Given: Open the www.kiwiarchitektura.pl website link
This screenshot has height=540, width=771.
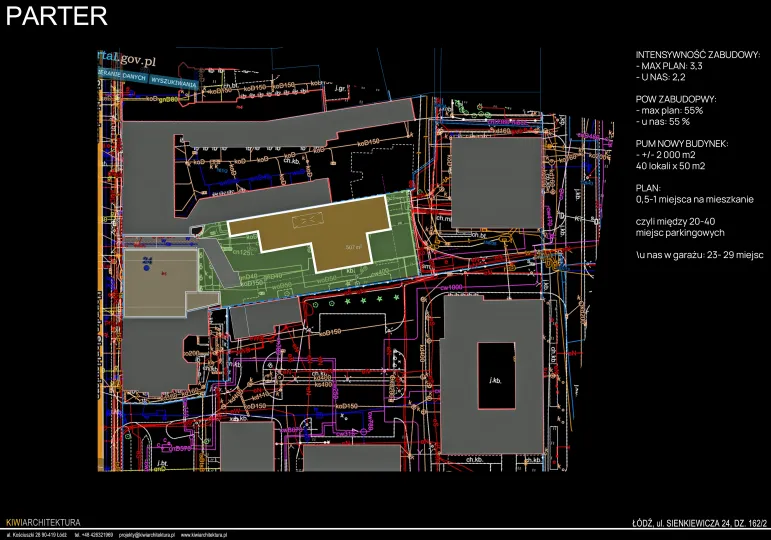Looking at the screenshot, I should point(200,535).
